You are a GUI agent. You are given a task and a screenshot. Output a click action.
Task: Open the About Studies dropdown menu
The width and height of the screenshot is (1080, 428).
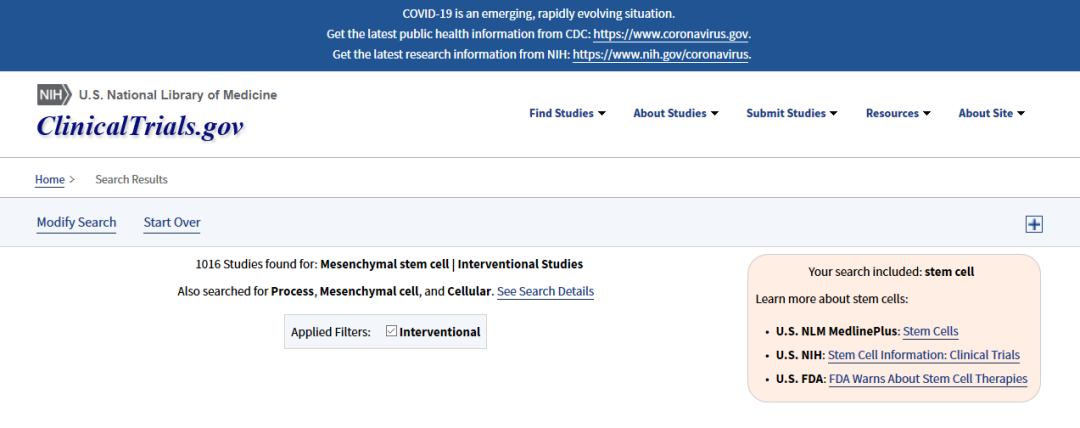click(x=676, y=113)
